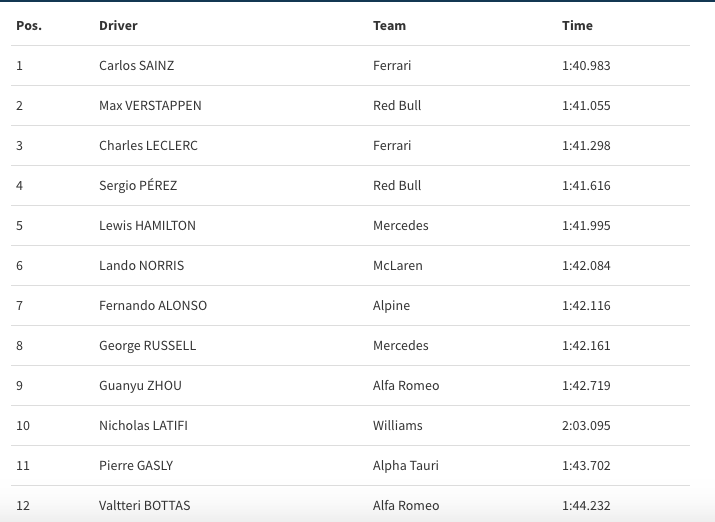Screen dimensions: 715x522
Task: Select driver name Max VERSTAPPEN
Action: [150, 106]
